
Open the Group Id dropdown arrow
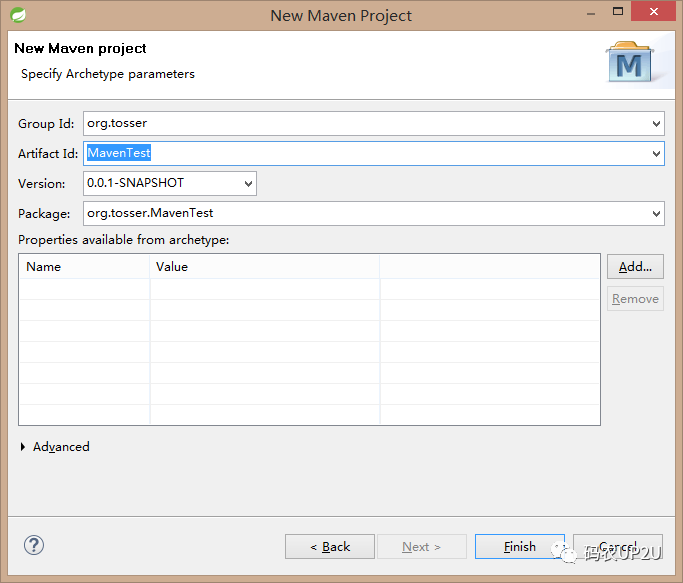coord(656,124)
